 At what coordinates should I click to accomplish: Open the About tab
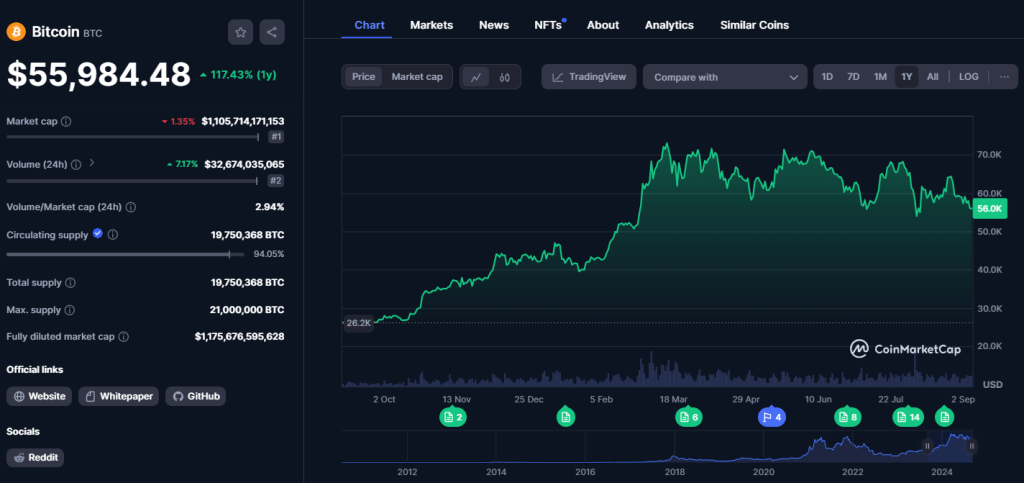coord(603,25)
